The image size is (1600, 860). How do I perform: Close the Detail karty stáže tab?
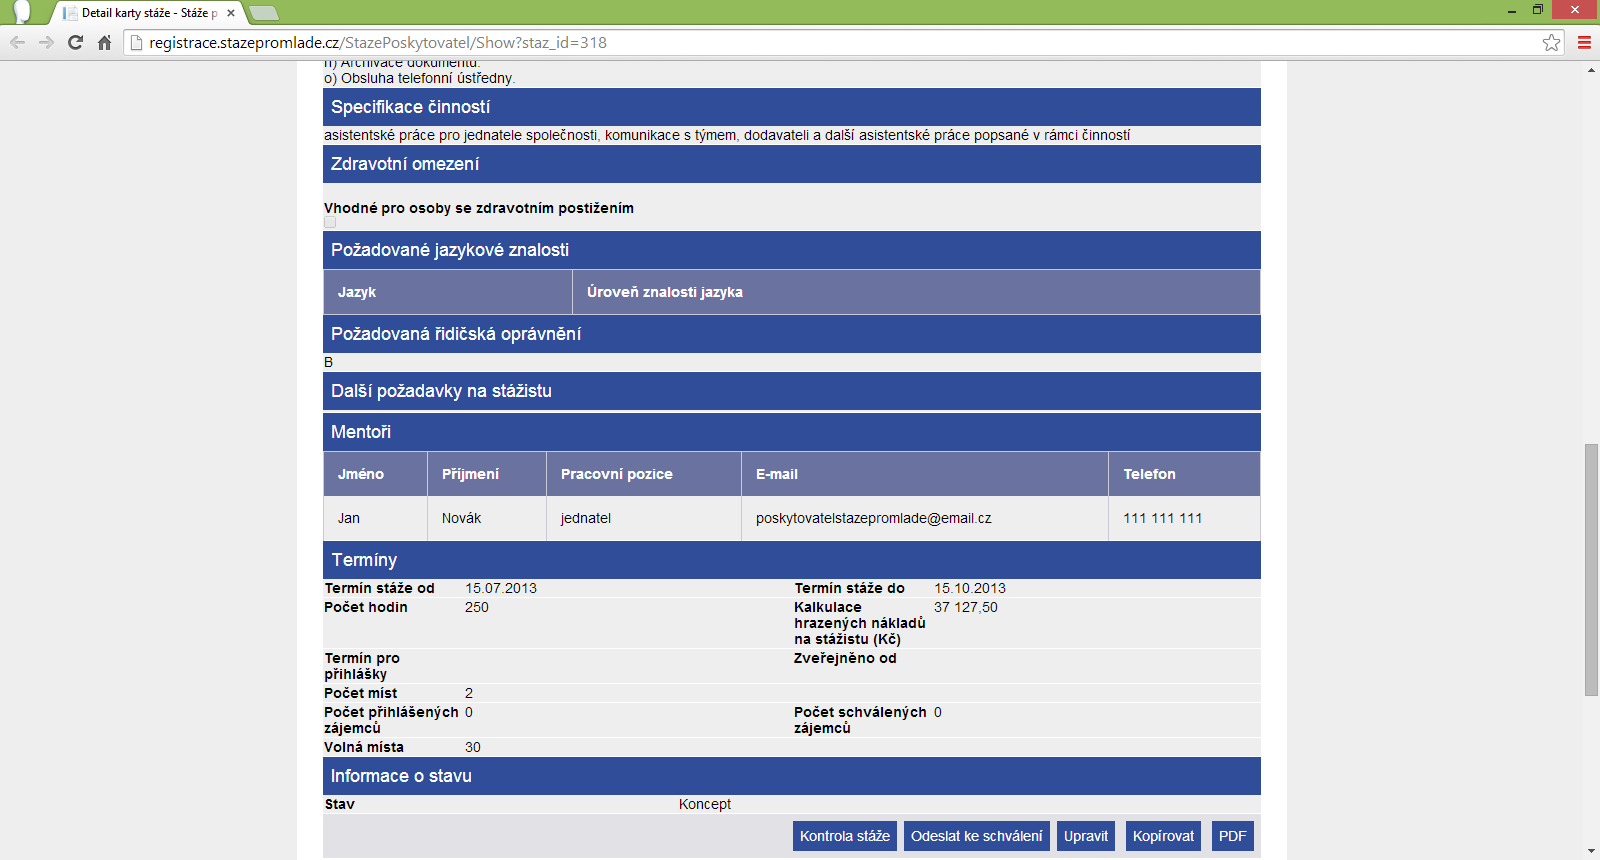[x=231, y=13]
